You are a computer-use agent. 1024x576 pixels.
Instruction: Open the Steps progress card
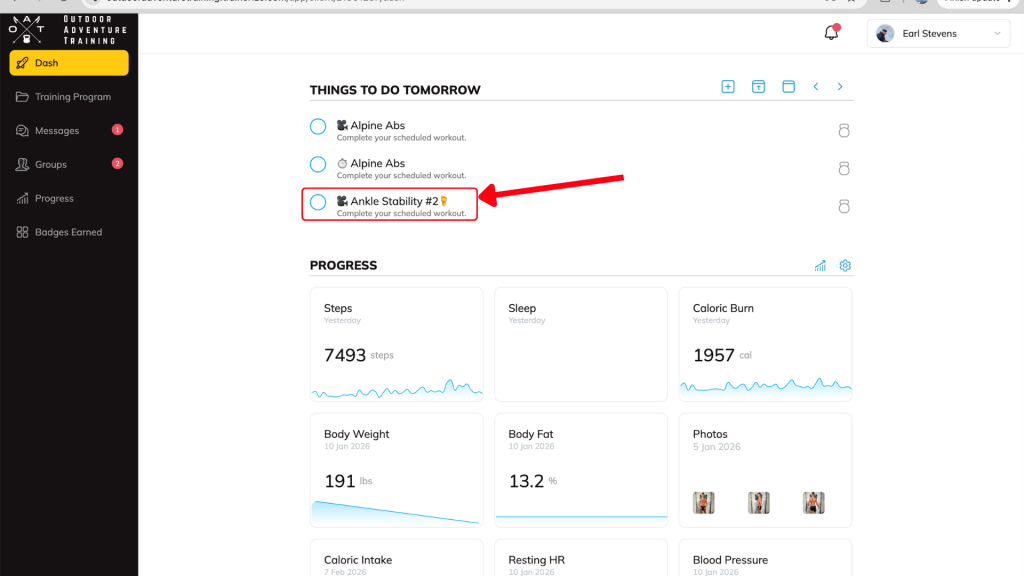[397, 344]
